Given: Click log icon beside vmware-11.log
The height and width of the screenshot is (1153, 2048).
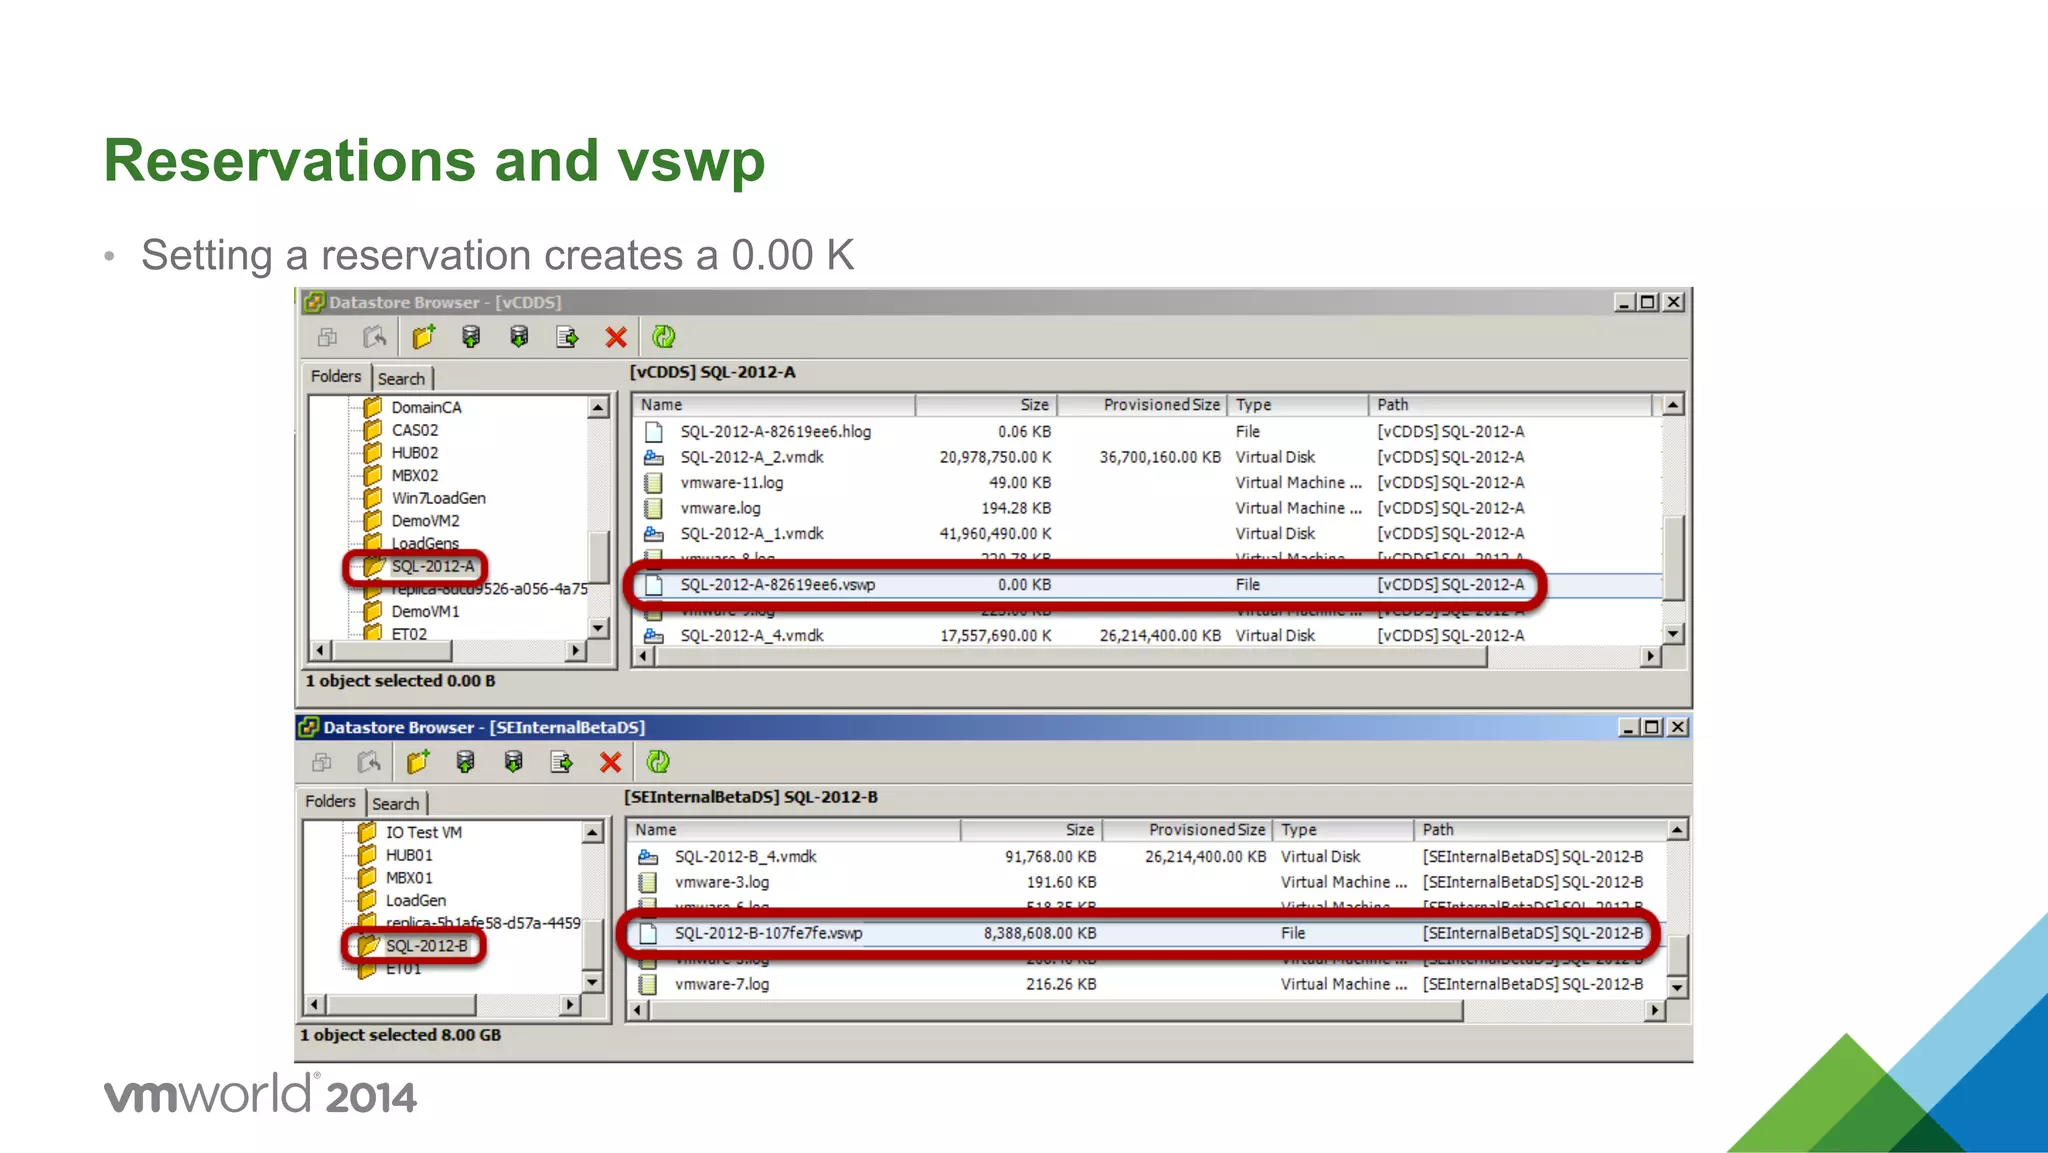Looking at the screenshot, I should coord(654,483).
